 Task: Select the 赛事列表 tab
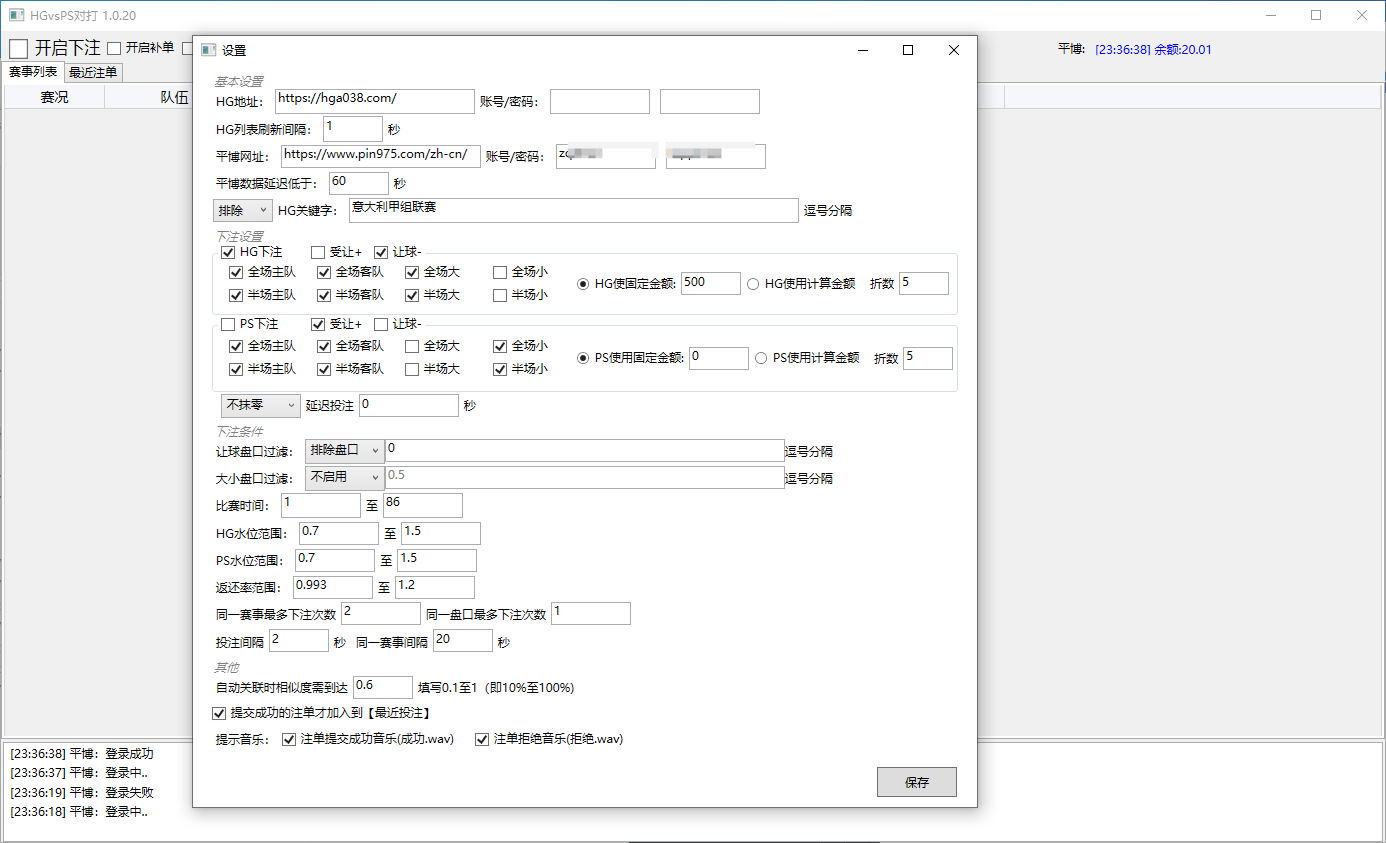point(33,72)
